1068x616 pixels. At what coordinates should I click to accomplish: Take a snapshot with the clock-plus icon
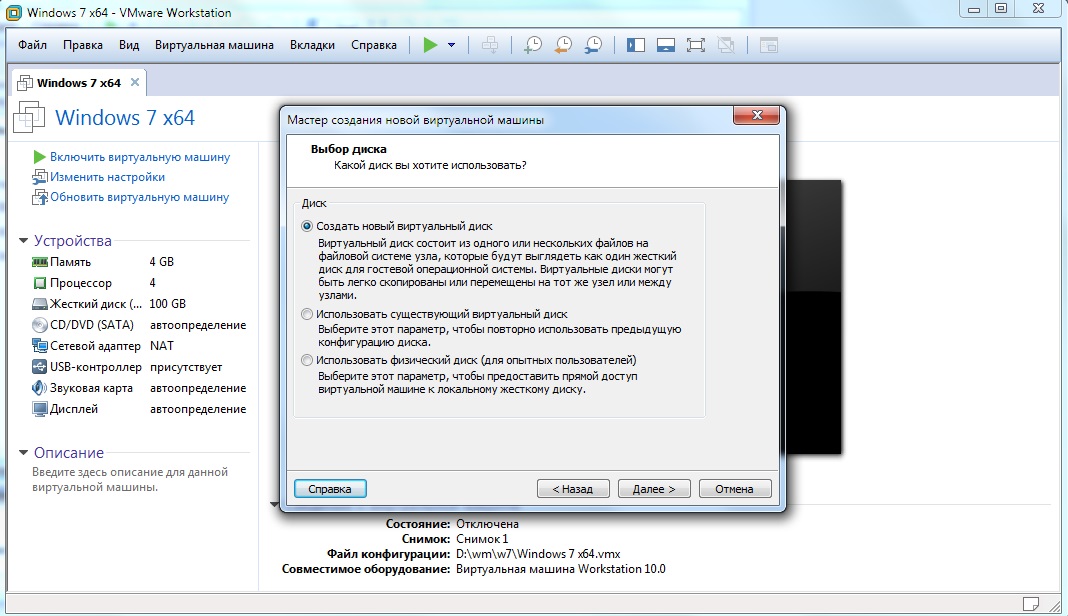tap(533, 45)
